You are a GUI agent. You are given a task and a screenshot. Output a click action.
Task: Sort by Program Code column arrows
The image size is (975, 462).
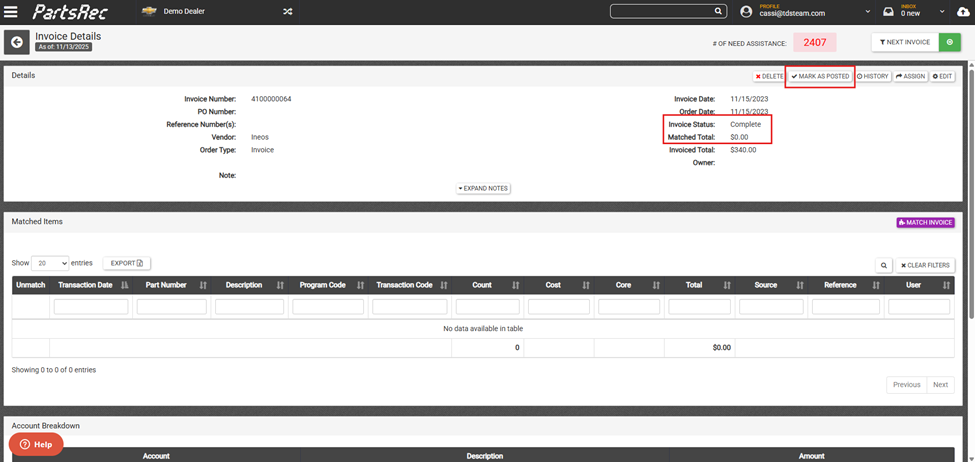361,285
